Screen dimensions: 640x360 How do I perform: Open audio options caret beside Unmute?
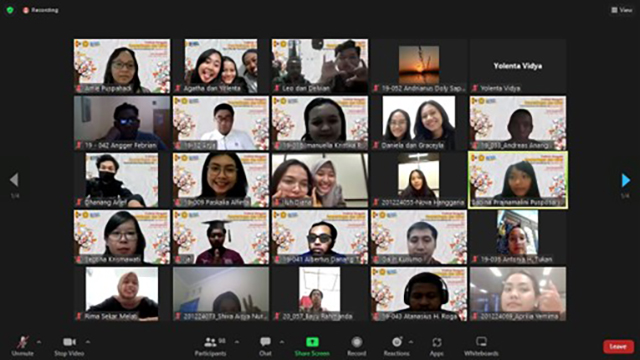coord(39,342)
